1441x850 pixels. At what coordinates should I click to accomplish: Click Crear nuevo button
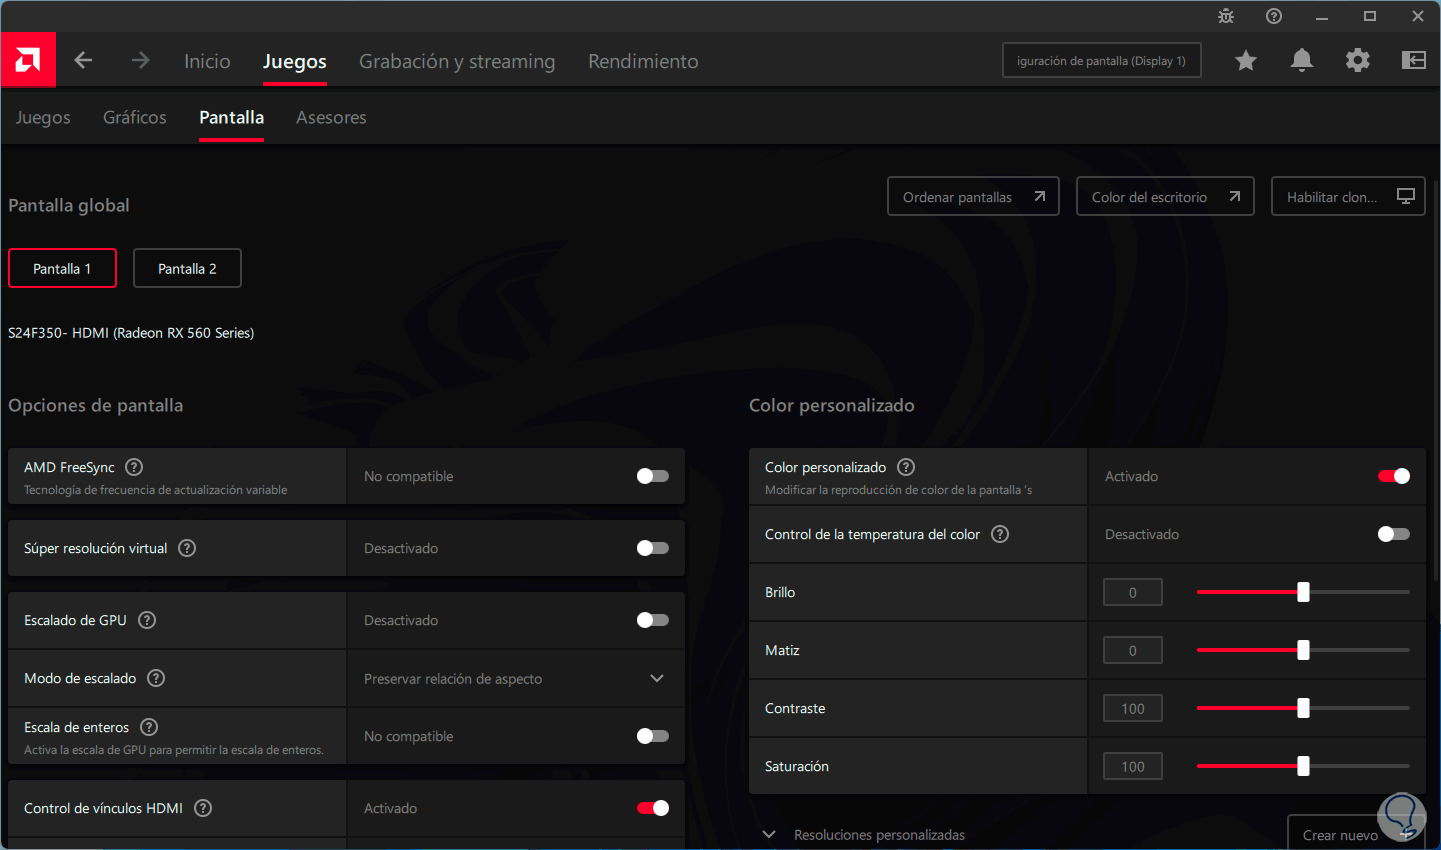click(1356, 833)
